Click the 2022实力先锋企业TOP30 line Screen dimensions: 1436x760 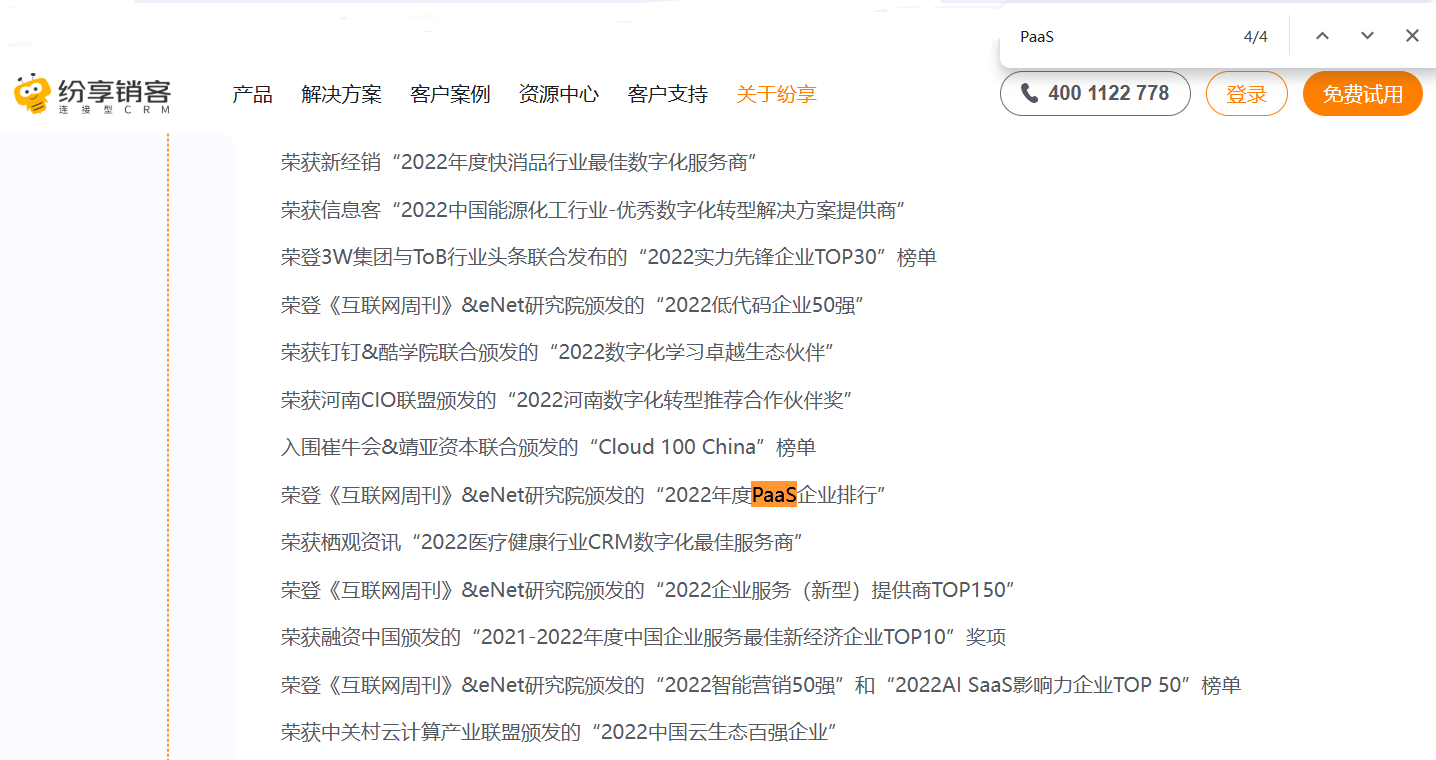[609, 257]
